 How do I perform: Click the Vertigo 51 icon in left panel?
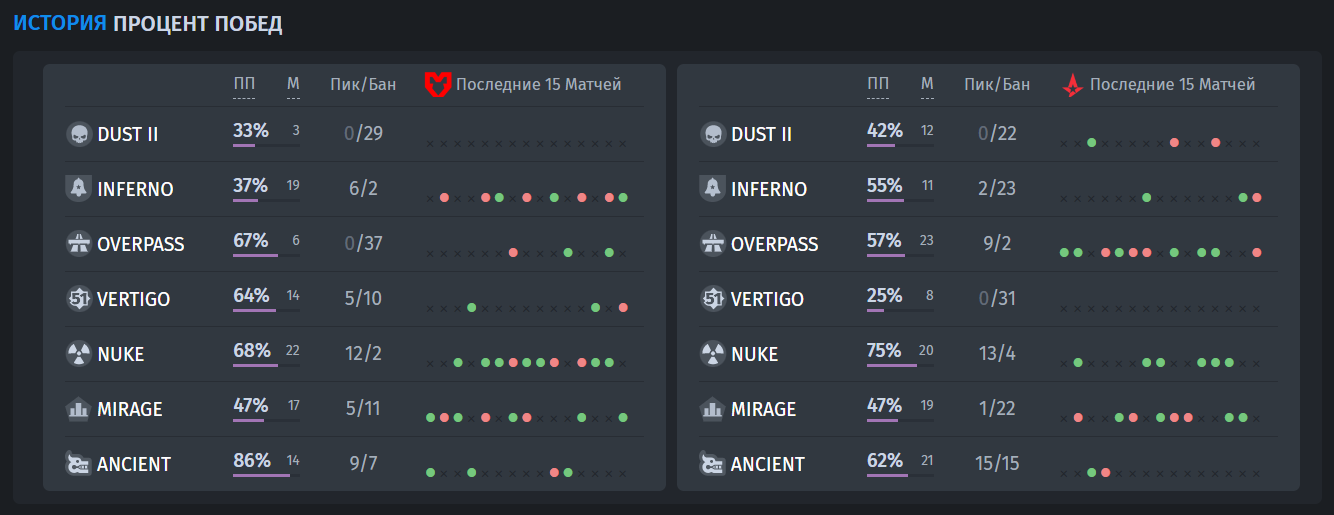(79, 299)
